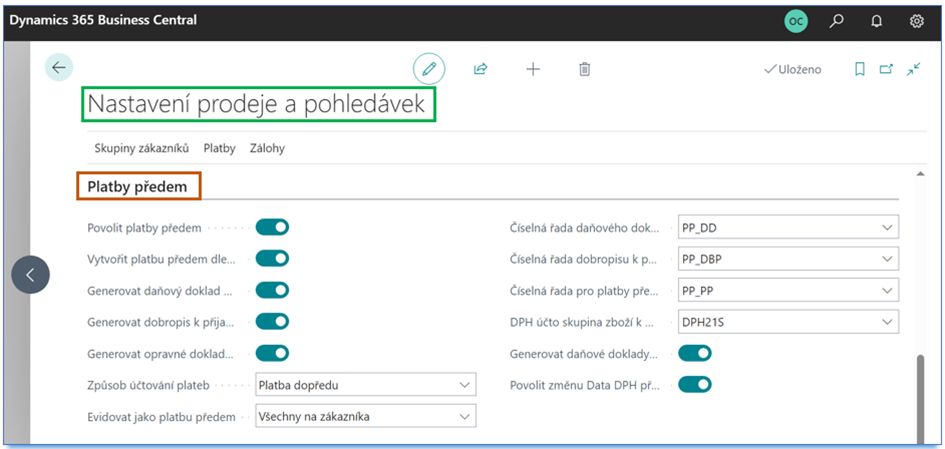
Task: Click the collapse page arrows icon
Action: [914, 69]
